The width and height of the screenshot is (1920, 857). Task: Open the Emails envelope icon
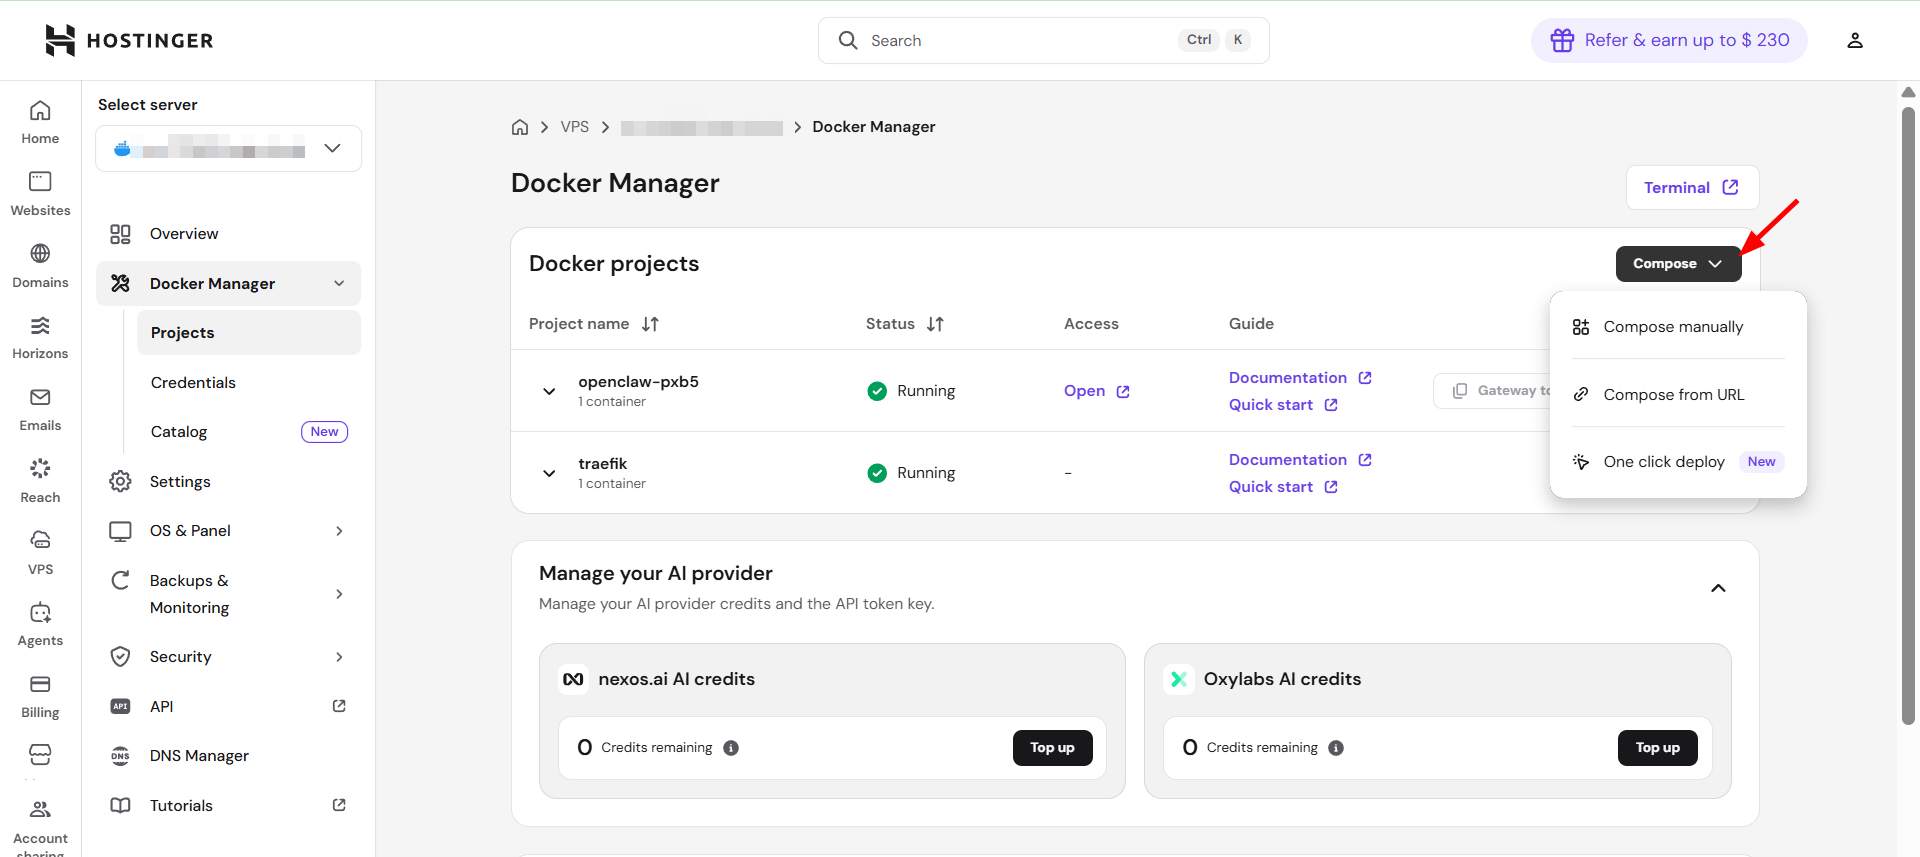coord(40,398)
